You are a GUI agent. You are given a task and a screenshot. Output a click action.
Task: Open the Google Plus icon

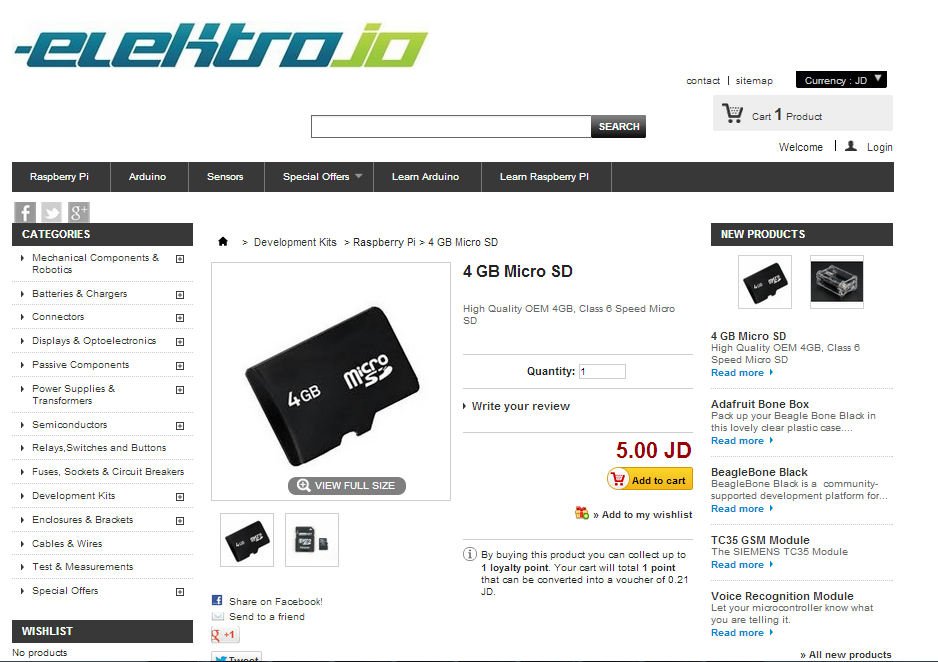(78, 212)
